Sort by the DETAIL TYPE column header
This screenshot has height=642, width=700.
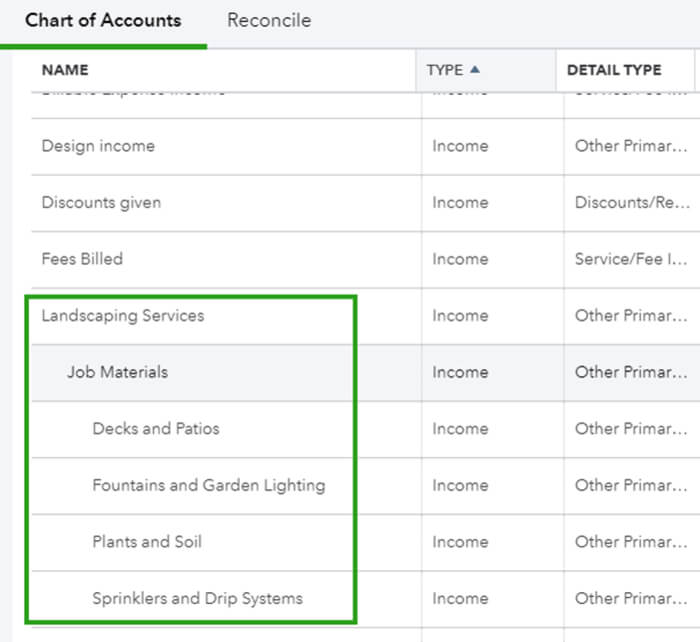(x=614, y=70)
